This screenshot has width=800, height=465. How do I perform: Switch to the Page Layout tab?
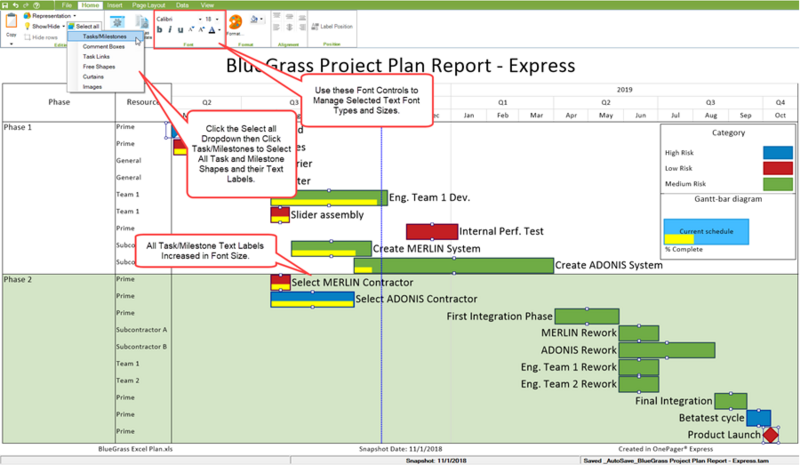click(x=148, y=5)
